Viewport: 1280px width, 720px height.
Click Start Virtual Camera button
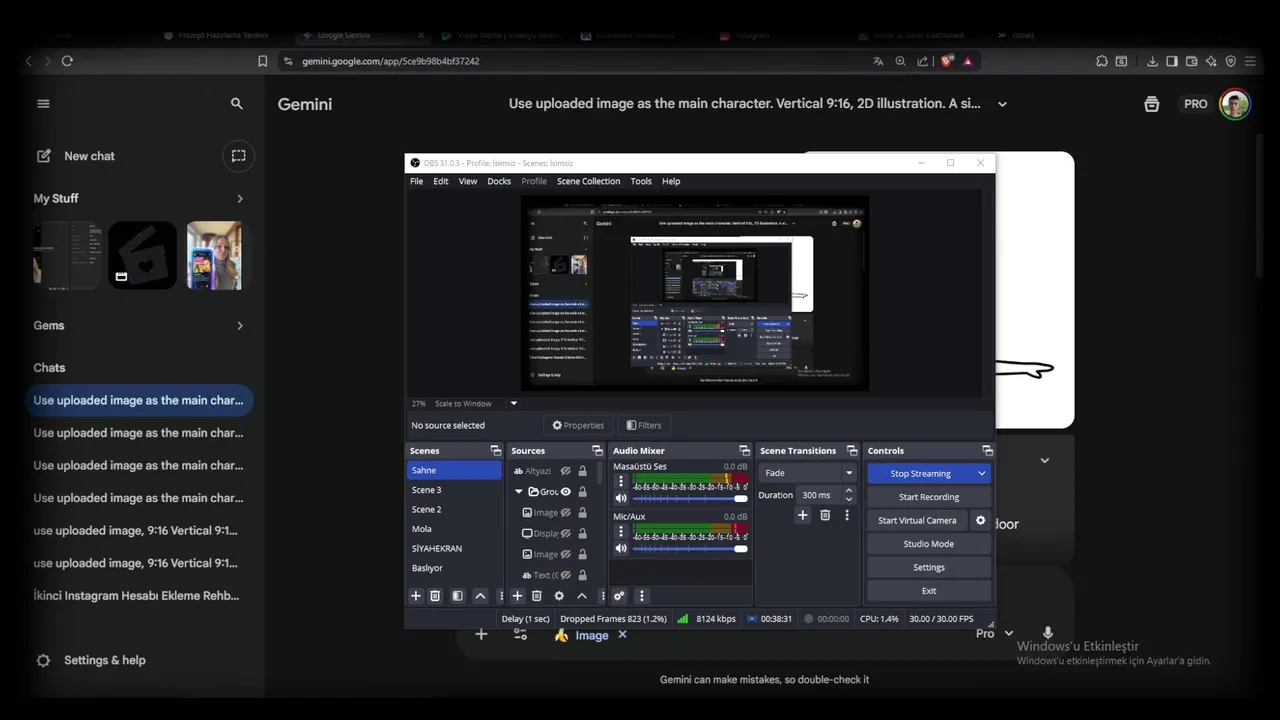(x=917, y=521)
